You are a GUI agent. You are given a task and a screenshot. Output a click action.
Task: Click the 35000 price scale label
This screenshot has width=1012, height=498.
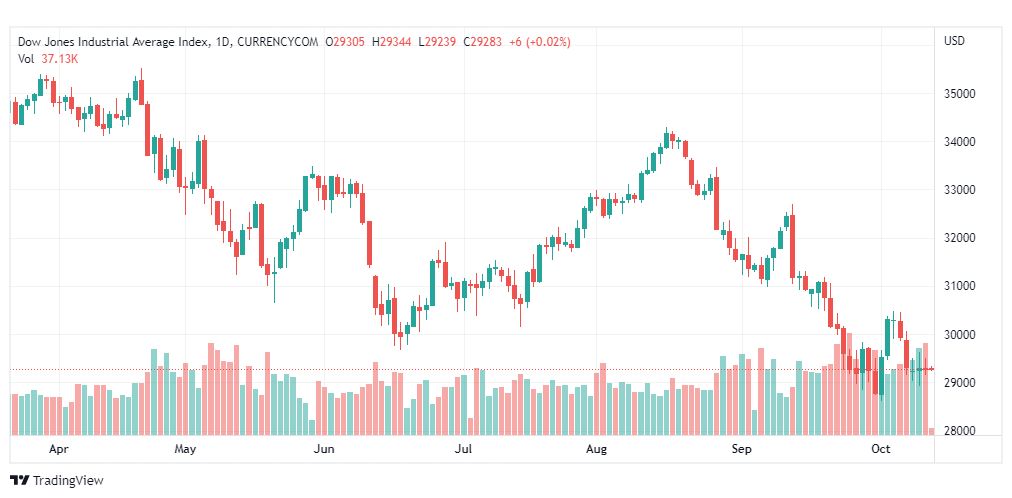tap(960, 94)
